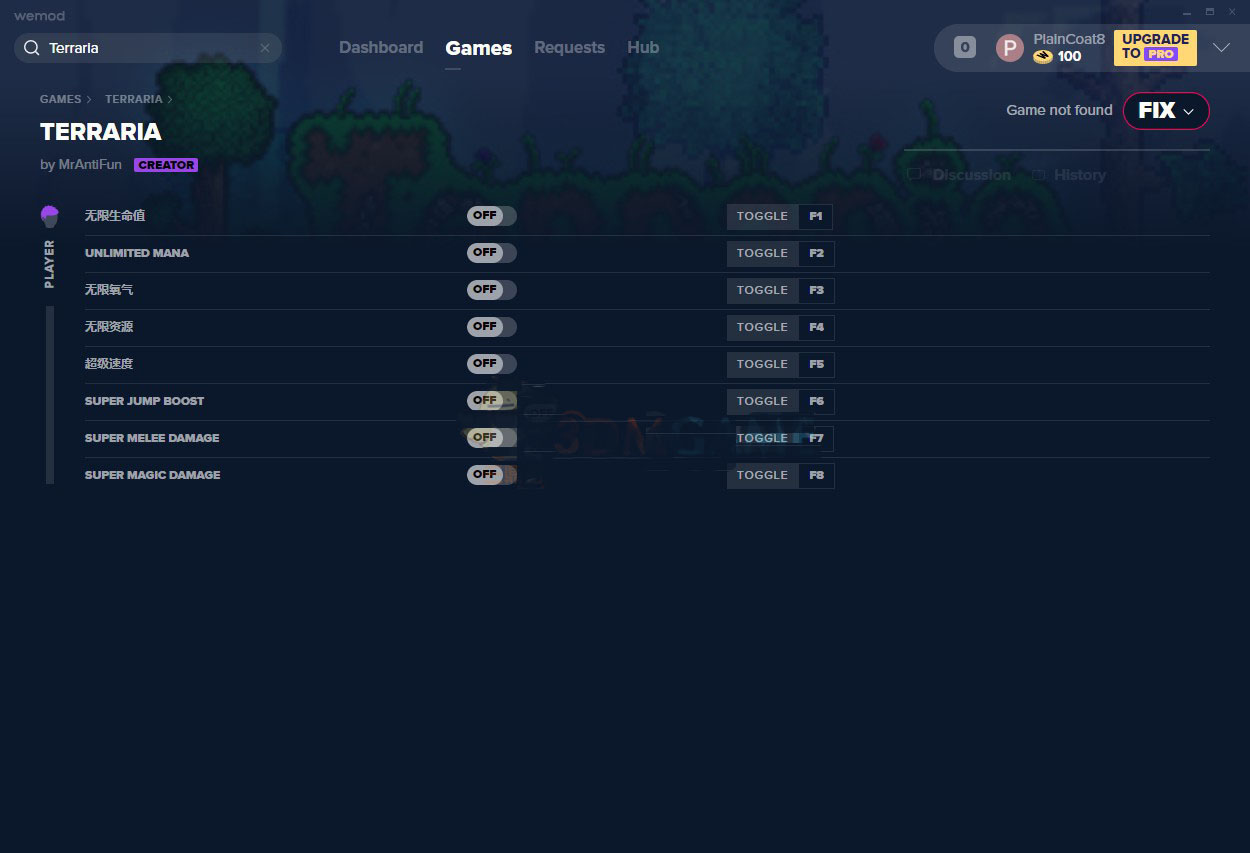Click the coins icon beside 100

pyautogui.click(x=1043, y=57)
